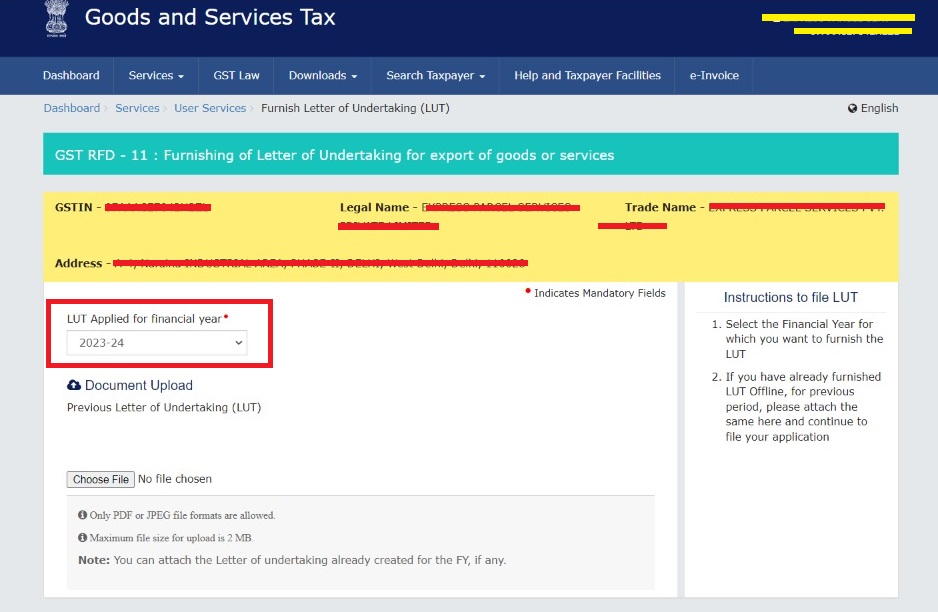Screen dimensions: 938x612
Task: Open the LUT financial year dropdown showing 2023-24
Action: coord(155,342)
